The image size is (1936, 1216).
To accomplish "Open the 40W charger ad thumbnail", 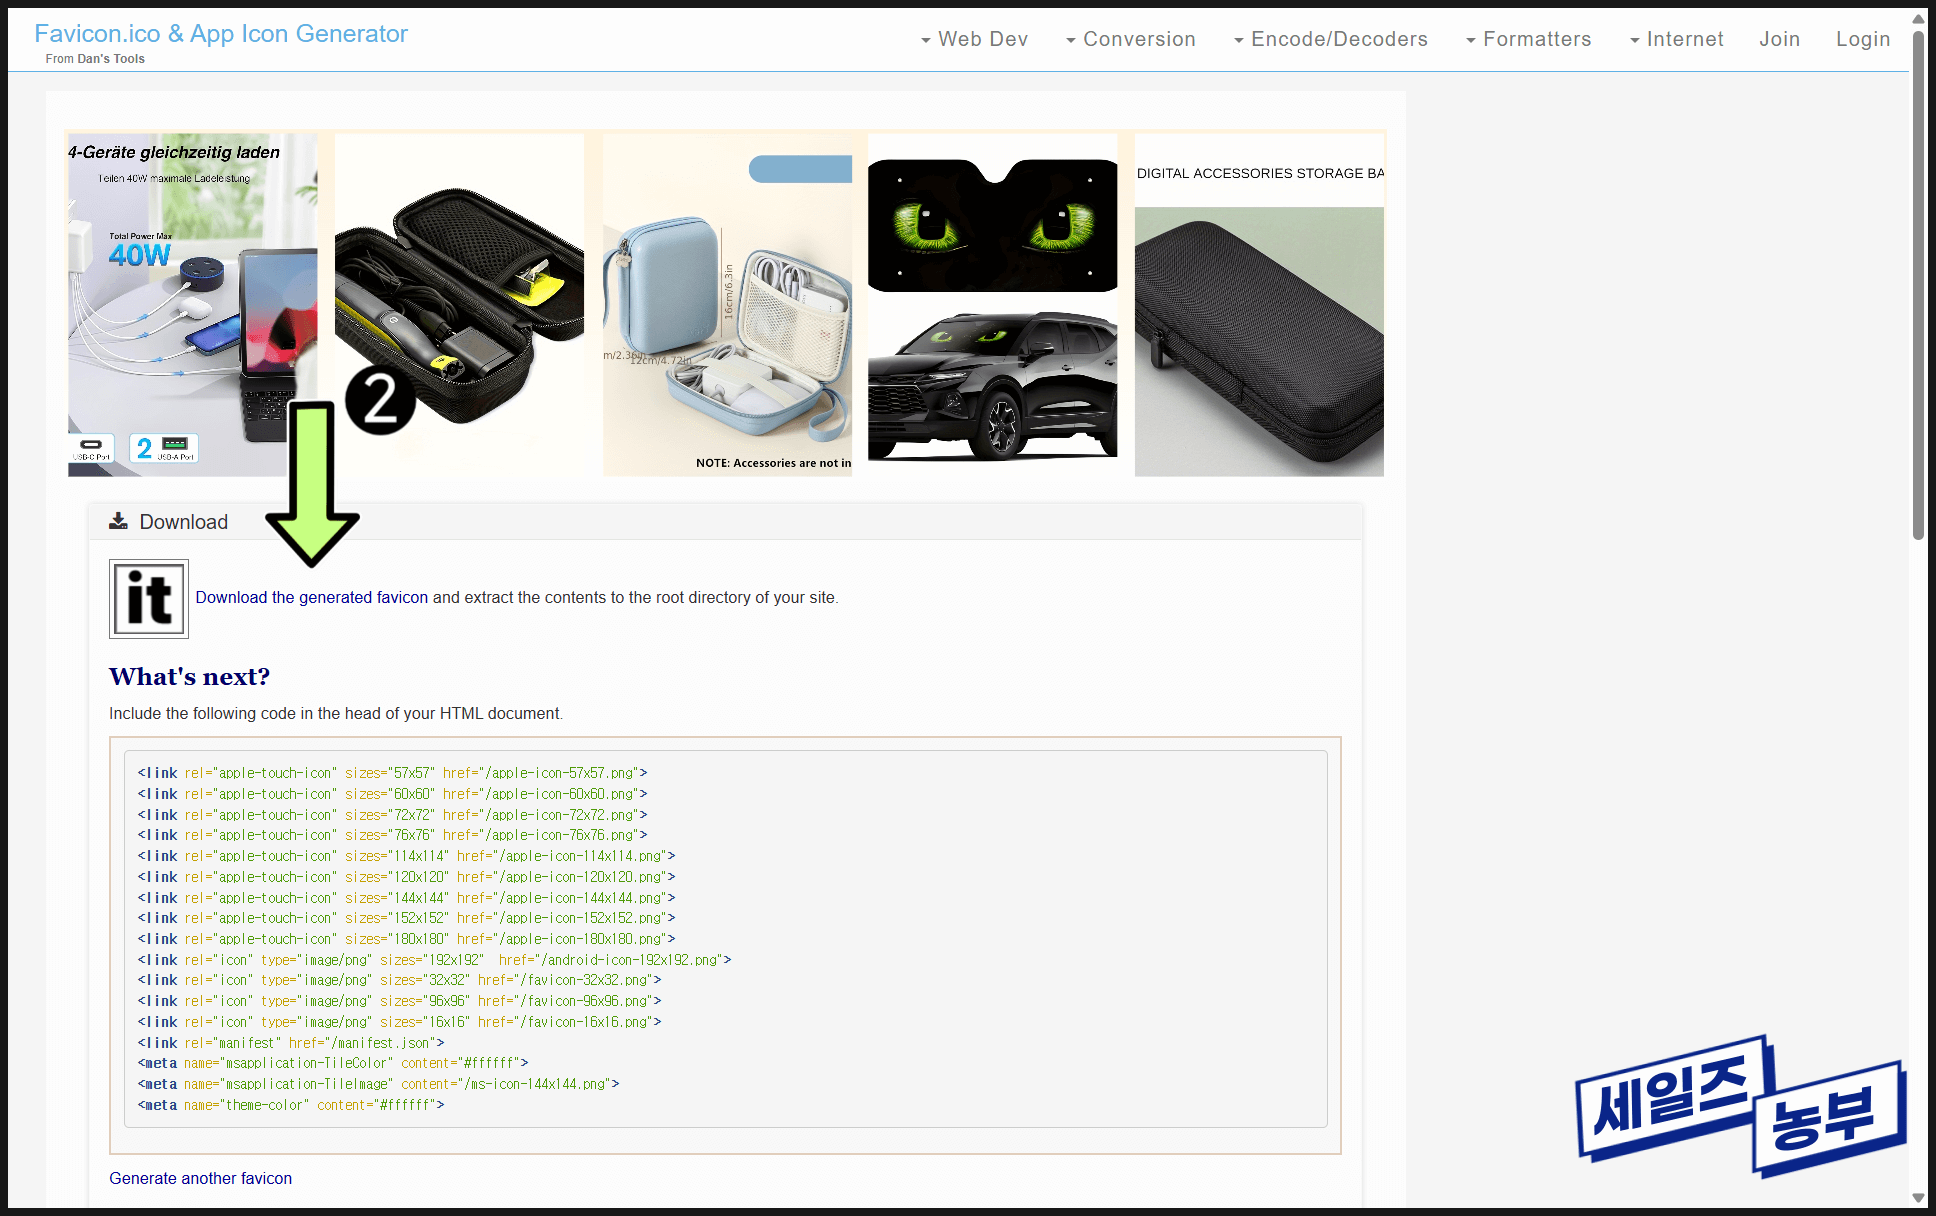I will 192,304.
